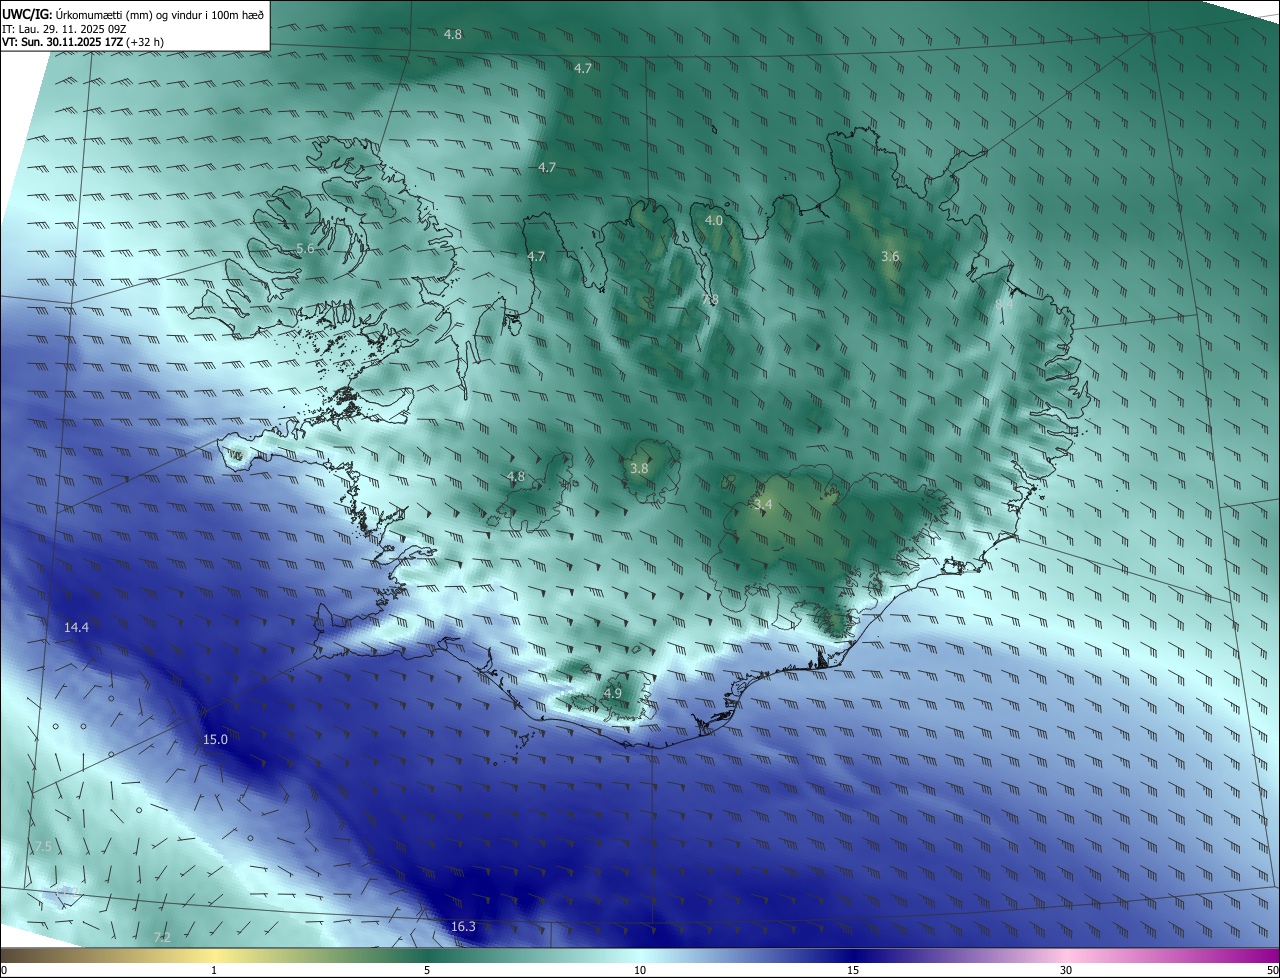Viewport: 1280px width, 978px height.
Task: Click the 'IT: Lau. 29. 11. 2025 09Z' line
Action: click(x=64, y=28)
